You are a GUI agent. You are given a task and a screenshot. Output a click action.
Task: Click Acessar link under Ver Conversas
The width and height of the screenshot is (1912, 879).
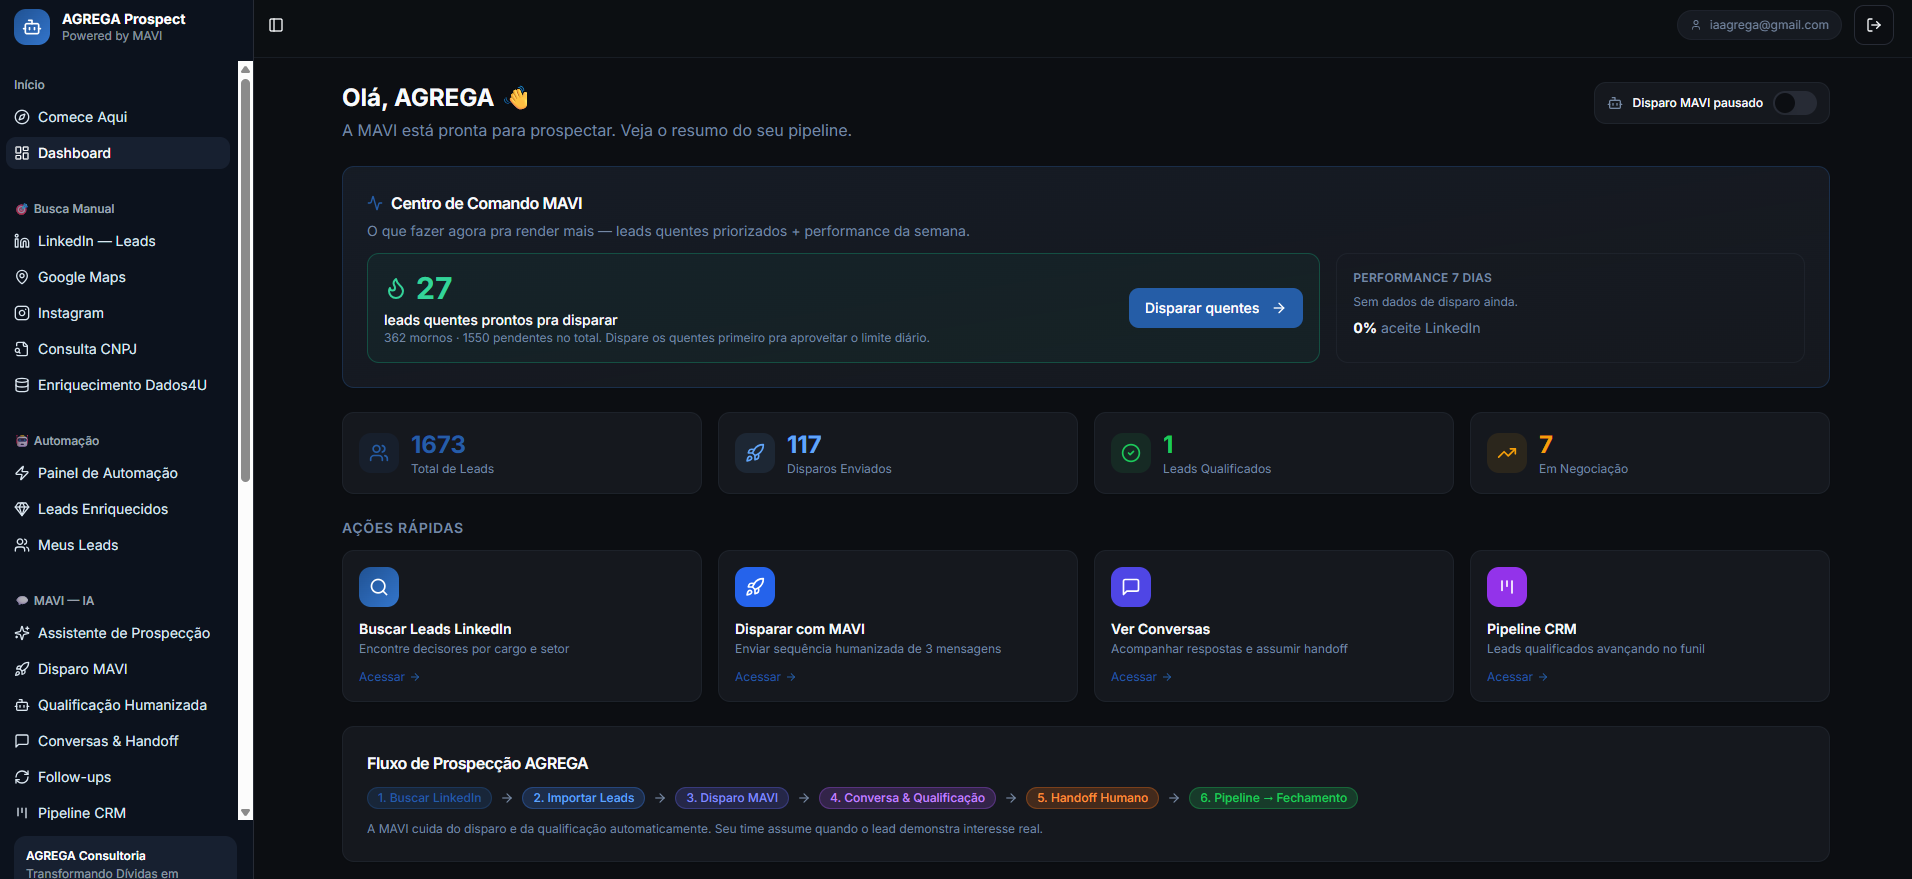(x=1141, y=677)
